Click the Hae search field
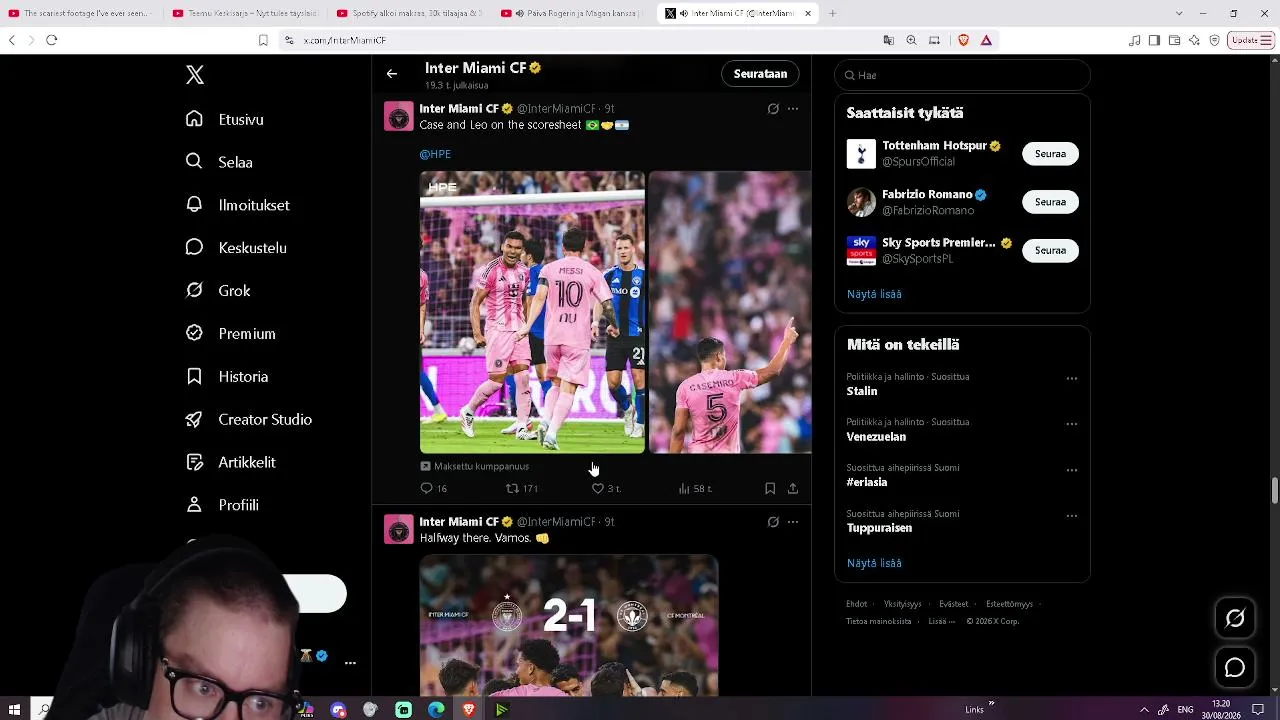This screenshot has width=1280, height=720. 962,75
